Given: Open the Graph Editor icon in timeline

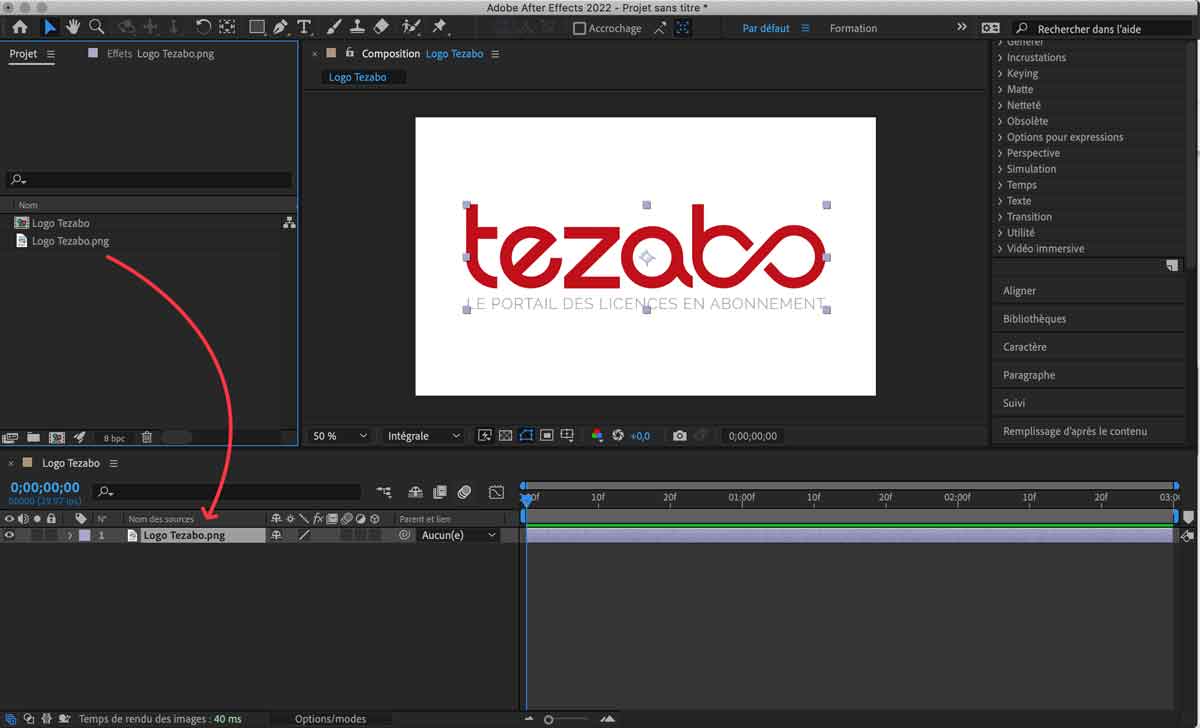Looking at the screenshot, I should click(x=496, y=492).
